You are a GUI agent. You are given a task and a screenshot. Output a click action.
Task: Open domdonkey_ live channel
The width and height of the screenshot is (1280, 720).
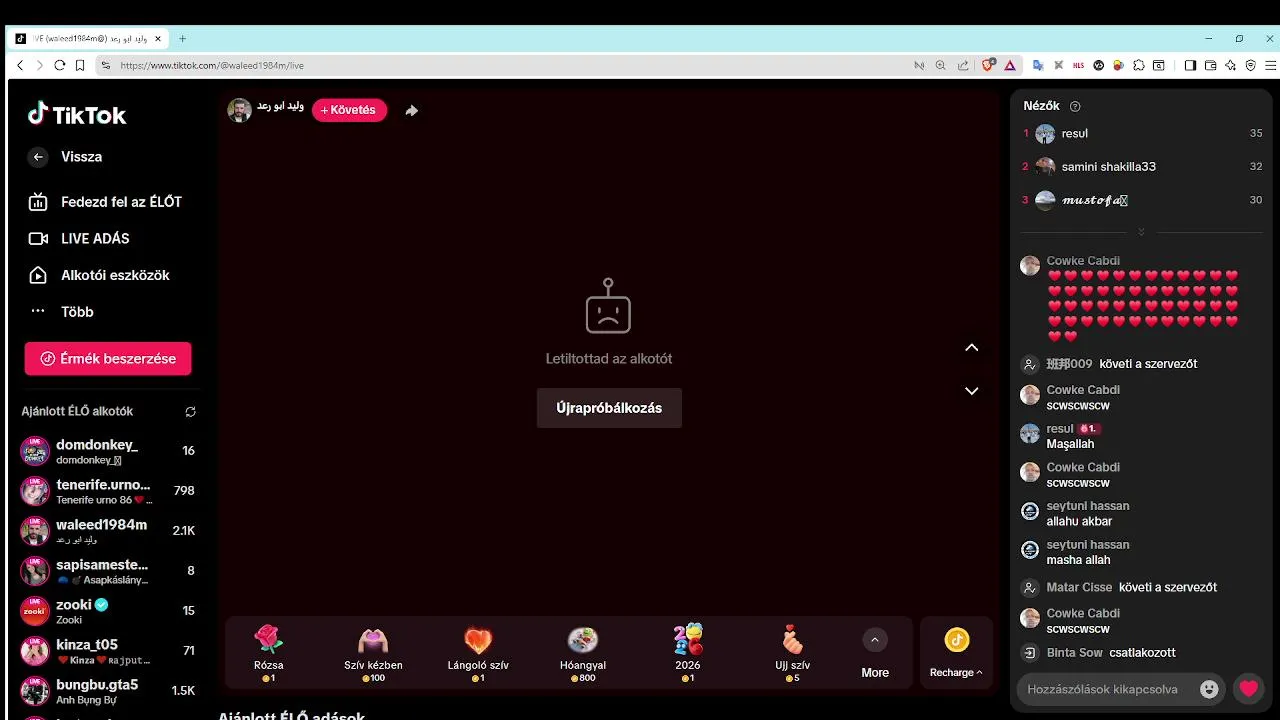(108, 451)
